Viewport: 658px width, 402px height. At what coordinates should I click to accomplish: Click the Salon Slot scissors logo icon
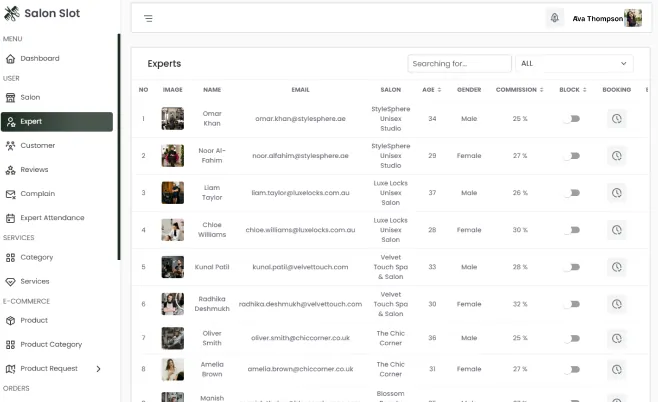12,13
